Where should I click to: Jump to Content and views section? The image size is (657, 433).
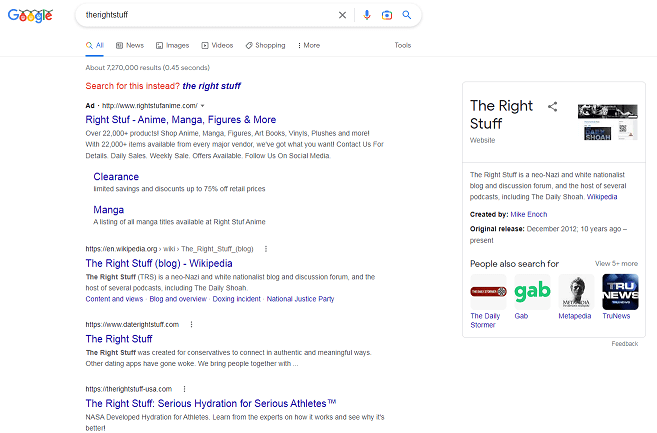tap(114, 299)
